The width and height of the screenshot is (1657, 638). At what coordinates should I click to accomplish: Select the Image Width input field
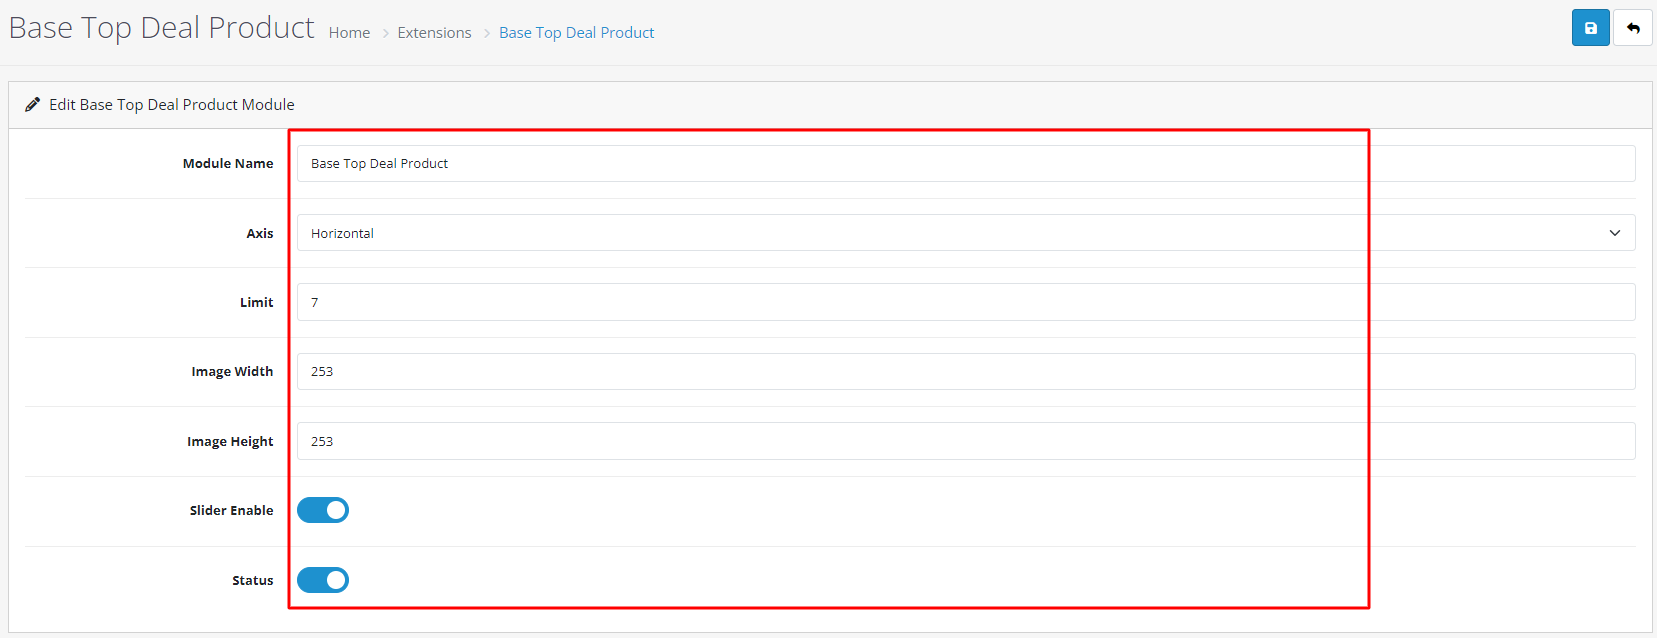965,372
